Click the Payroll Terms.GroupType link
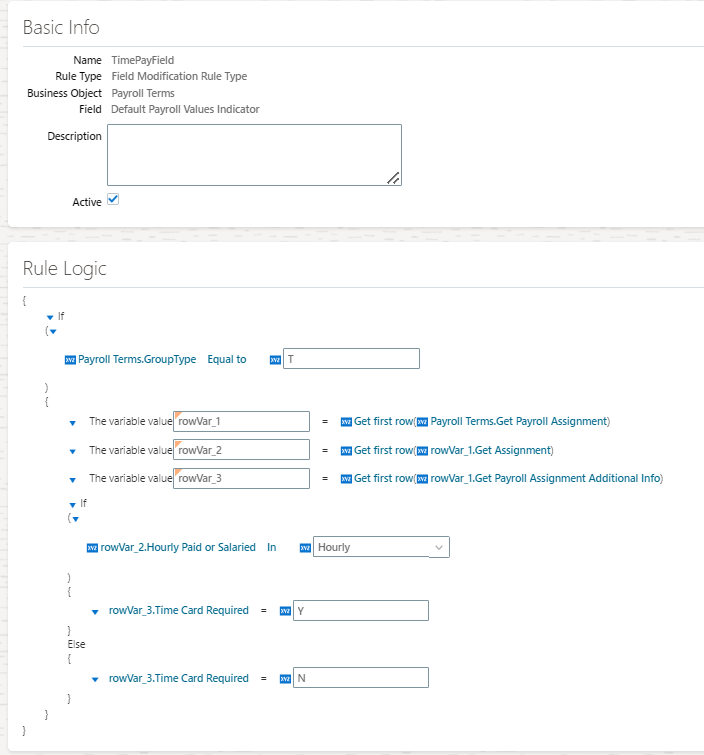This screenshot has width=704, height=755. coord(137,360)
